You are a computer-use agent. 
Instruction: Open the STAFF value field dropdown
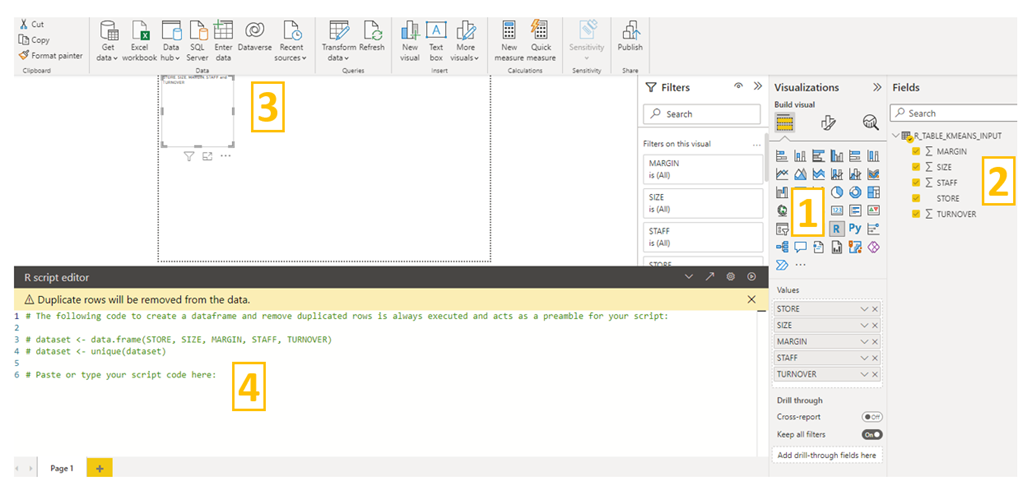(x=864, y=358)
